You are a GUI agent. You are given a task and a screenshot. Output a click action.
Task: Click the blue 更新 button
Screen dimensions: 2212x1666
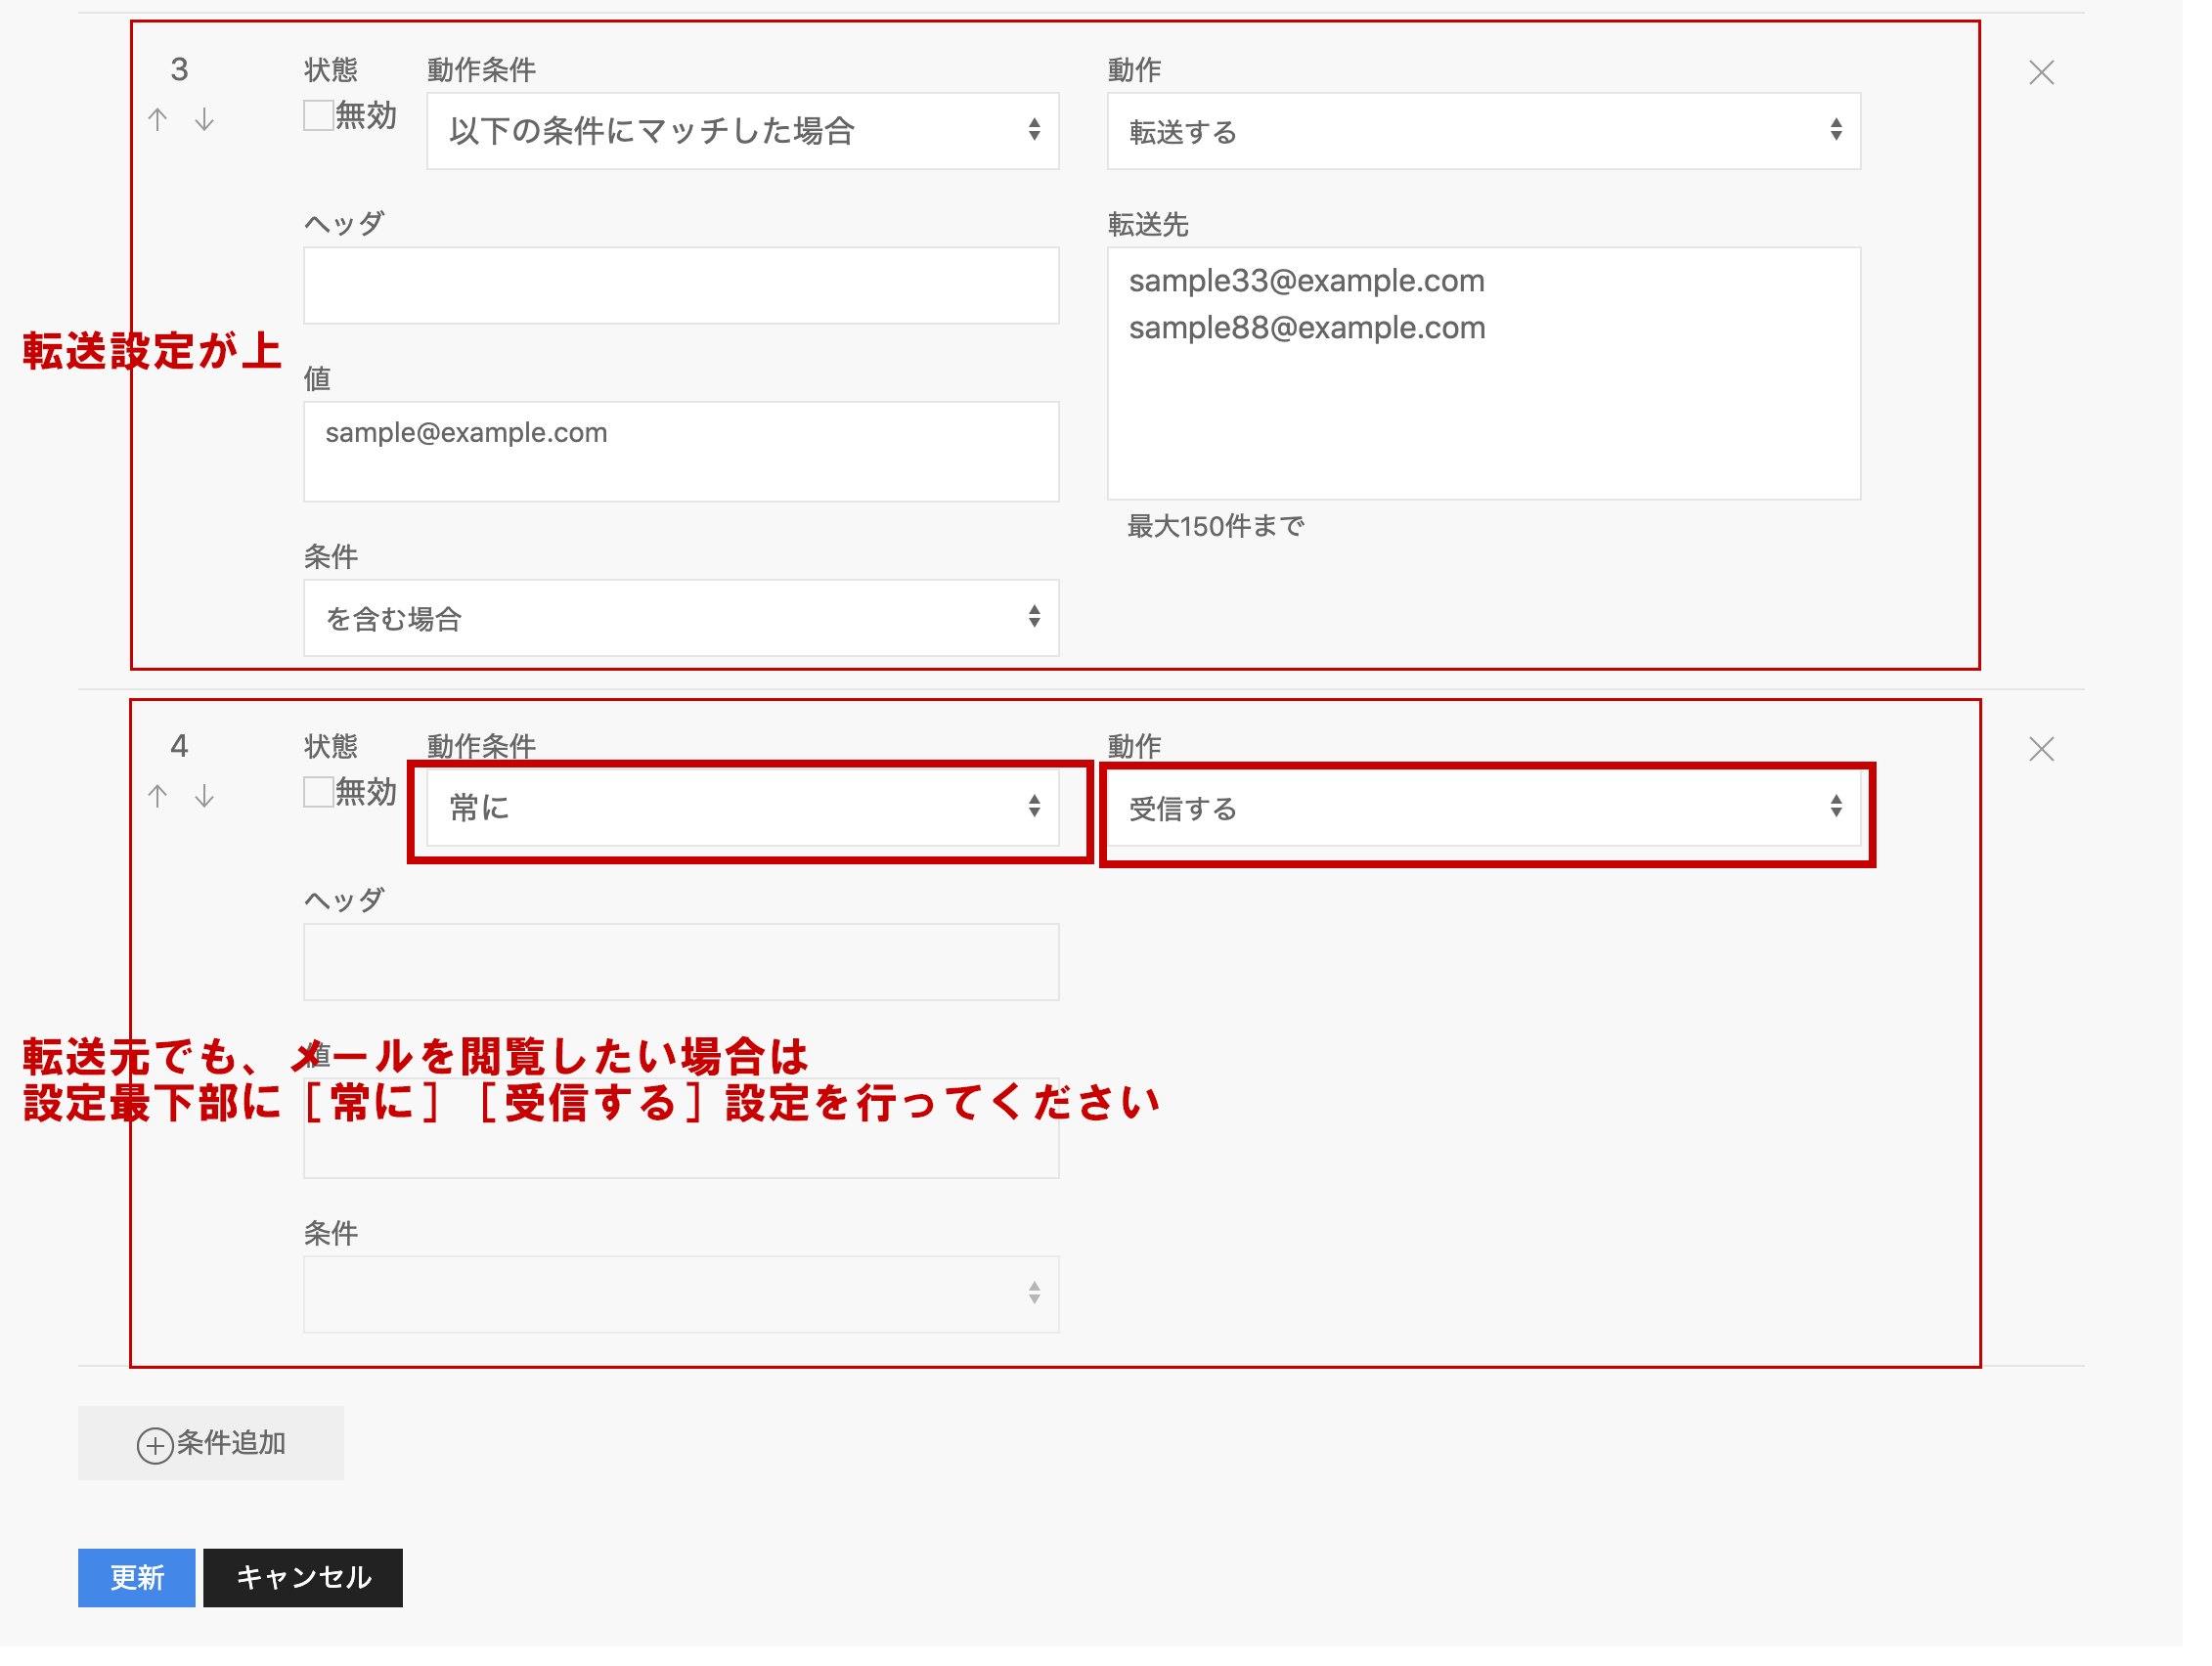point(136,1578)
